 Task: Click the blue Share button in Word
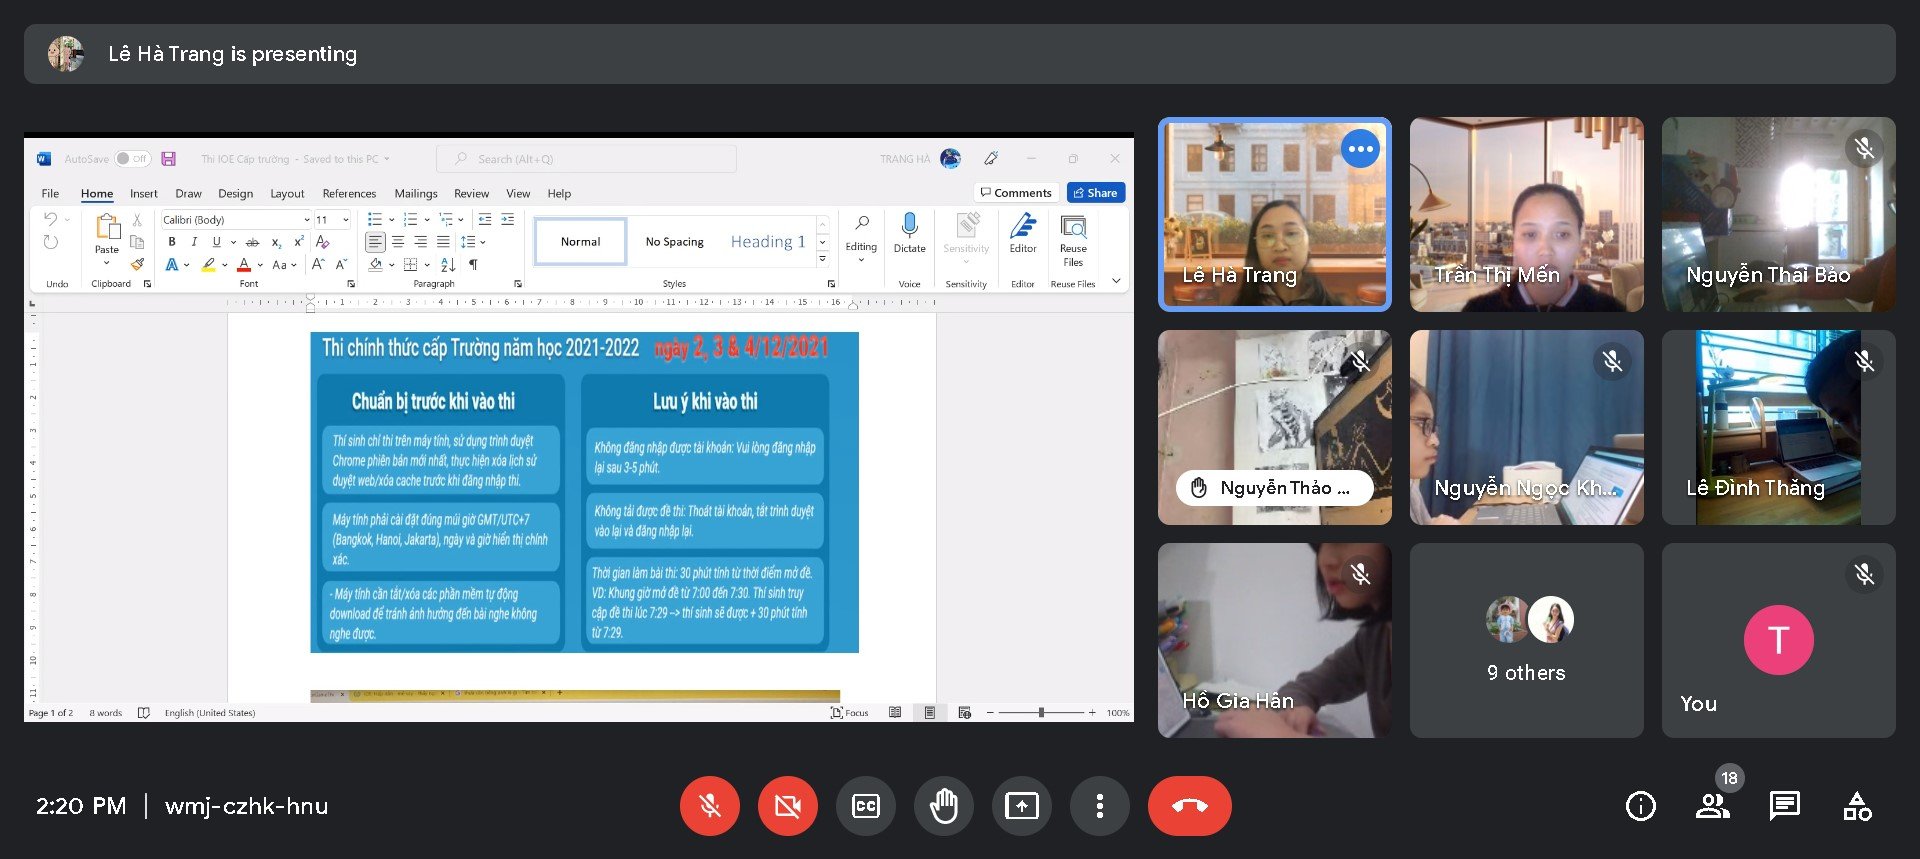point(1095,193)
